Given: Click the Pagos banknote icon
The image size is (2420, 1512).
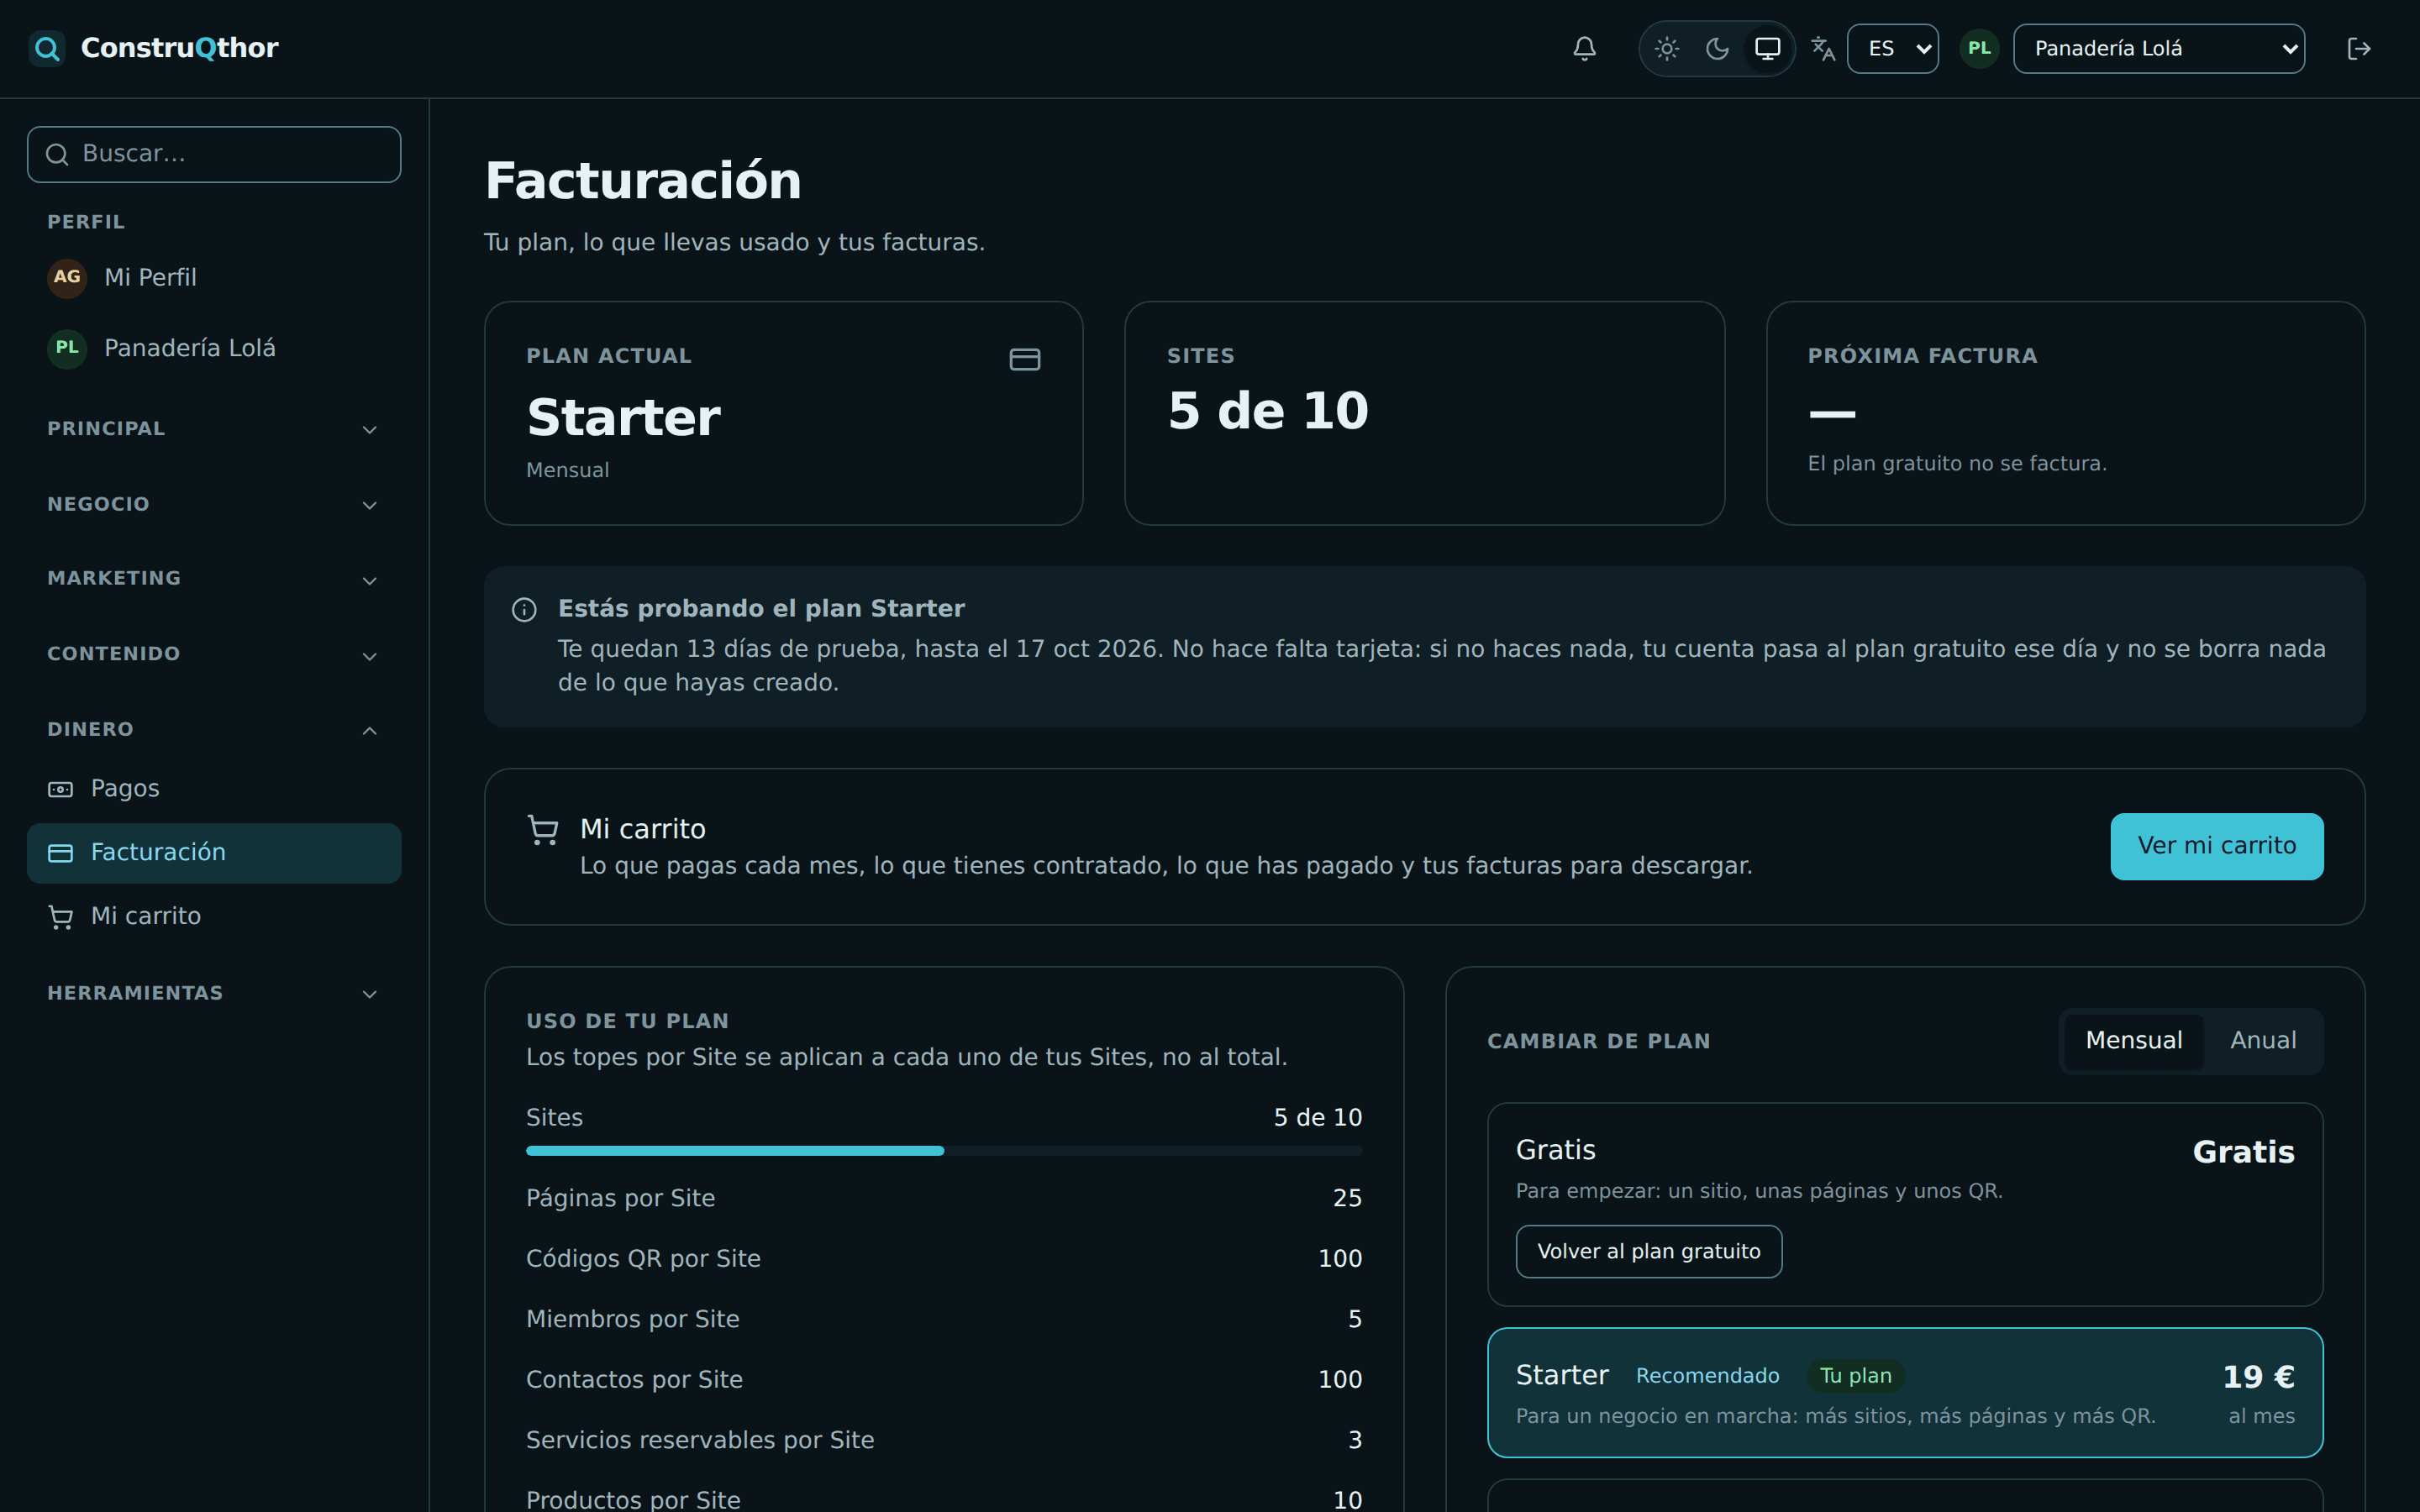Looking at the screenshot, I should tap(61, 789).
